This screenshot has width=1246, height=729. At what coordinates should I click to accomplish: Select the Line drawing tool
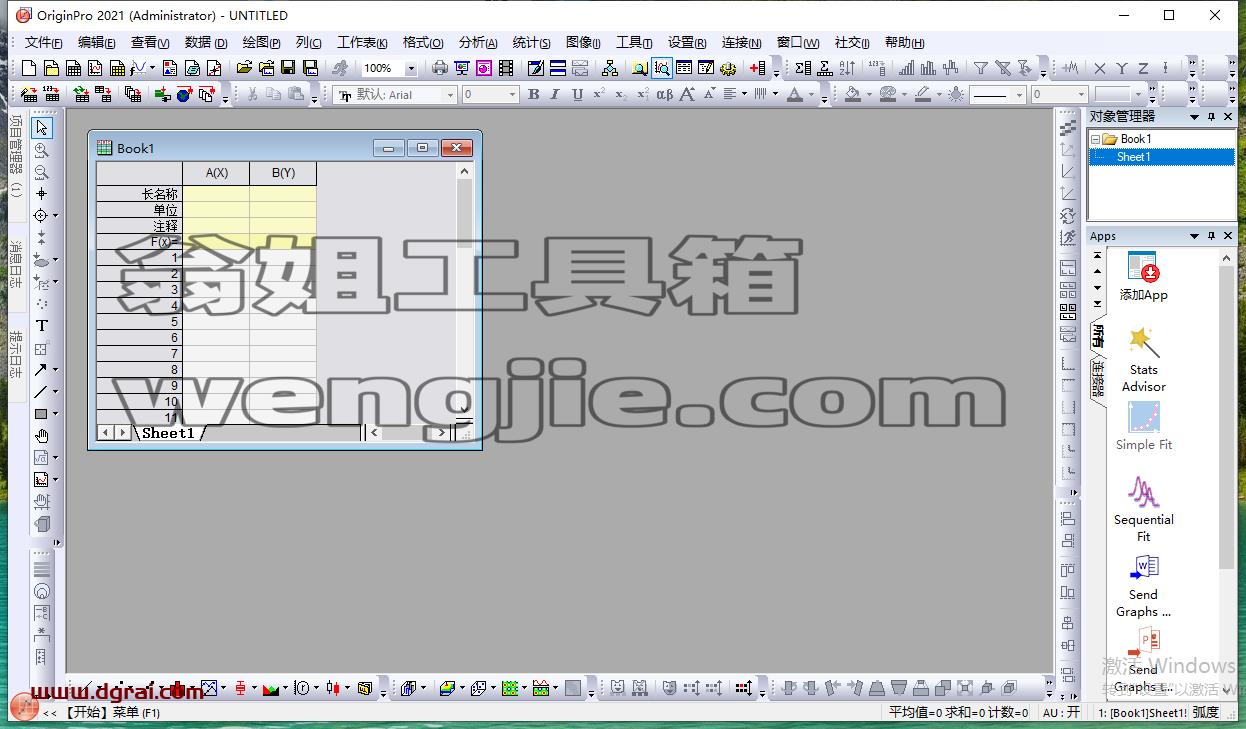(x=41, y=392)
